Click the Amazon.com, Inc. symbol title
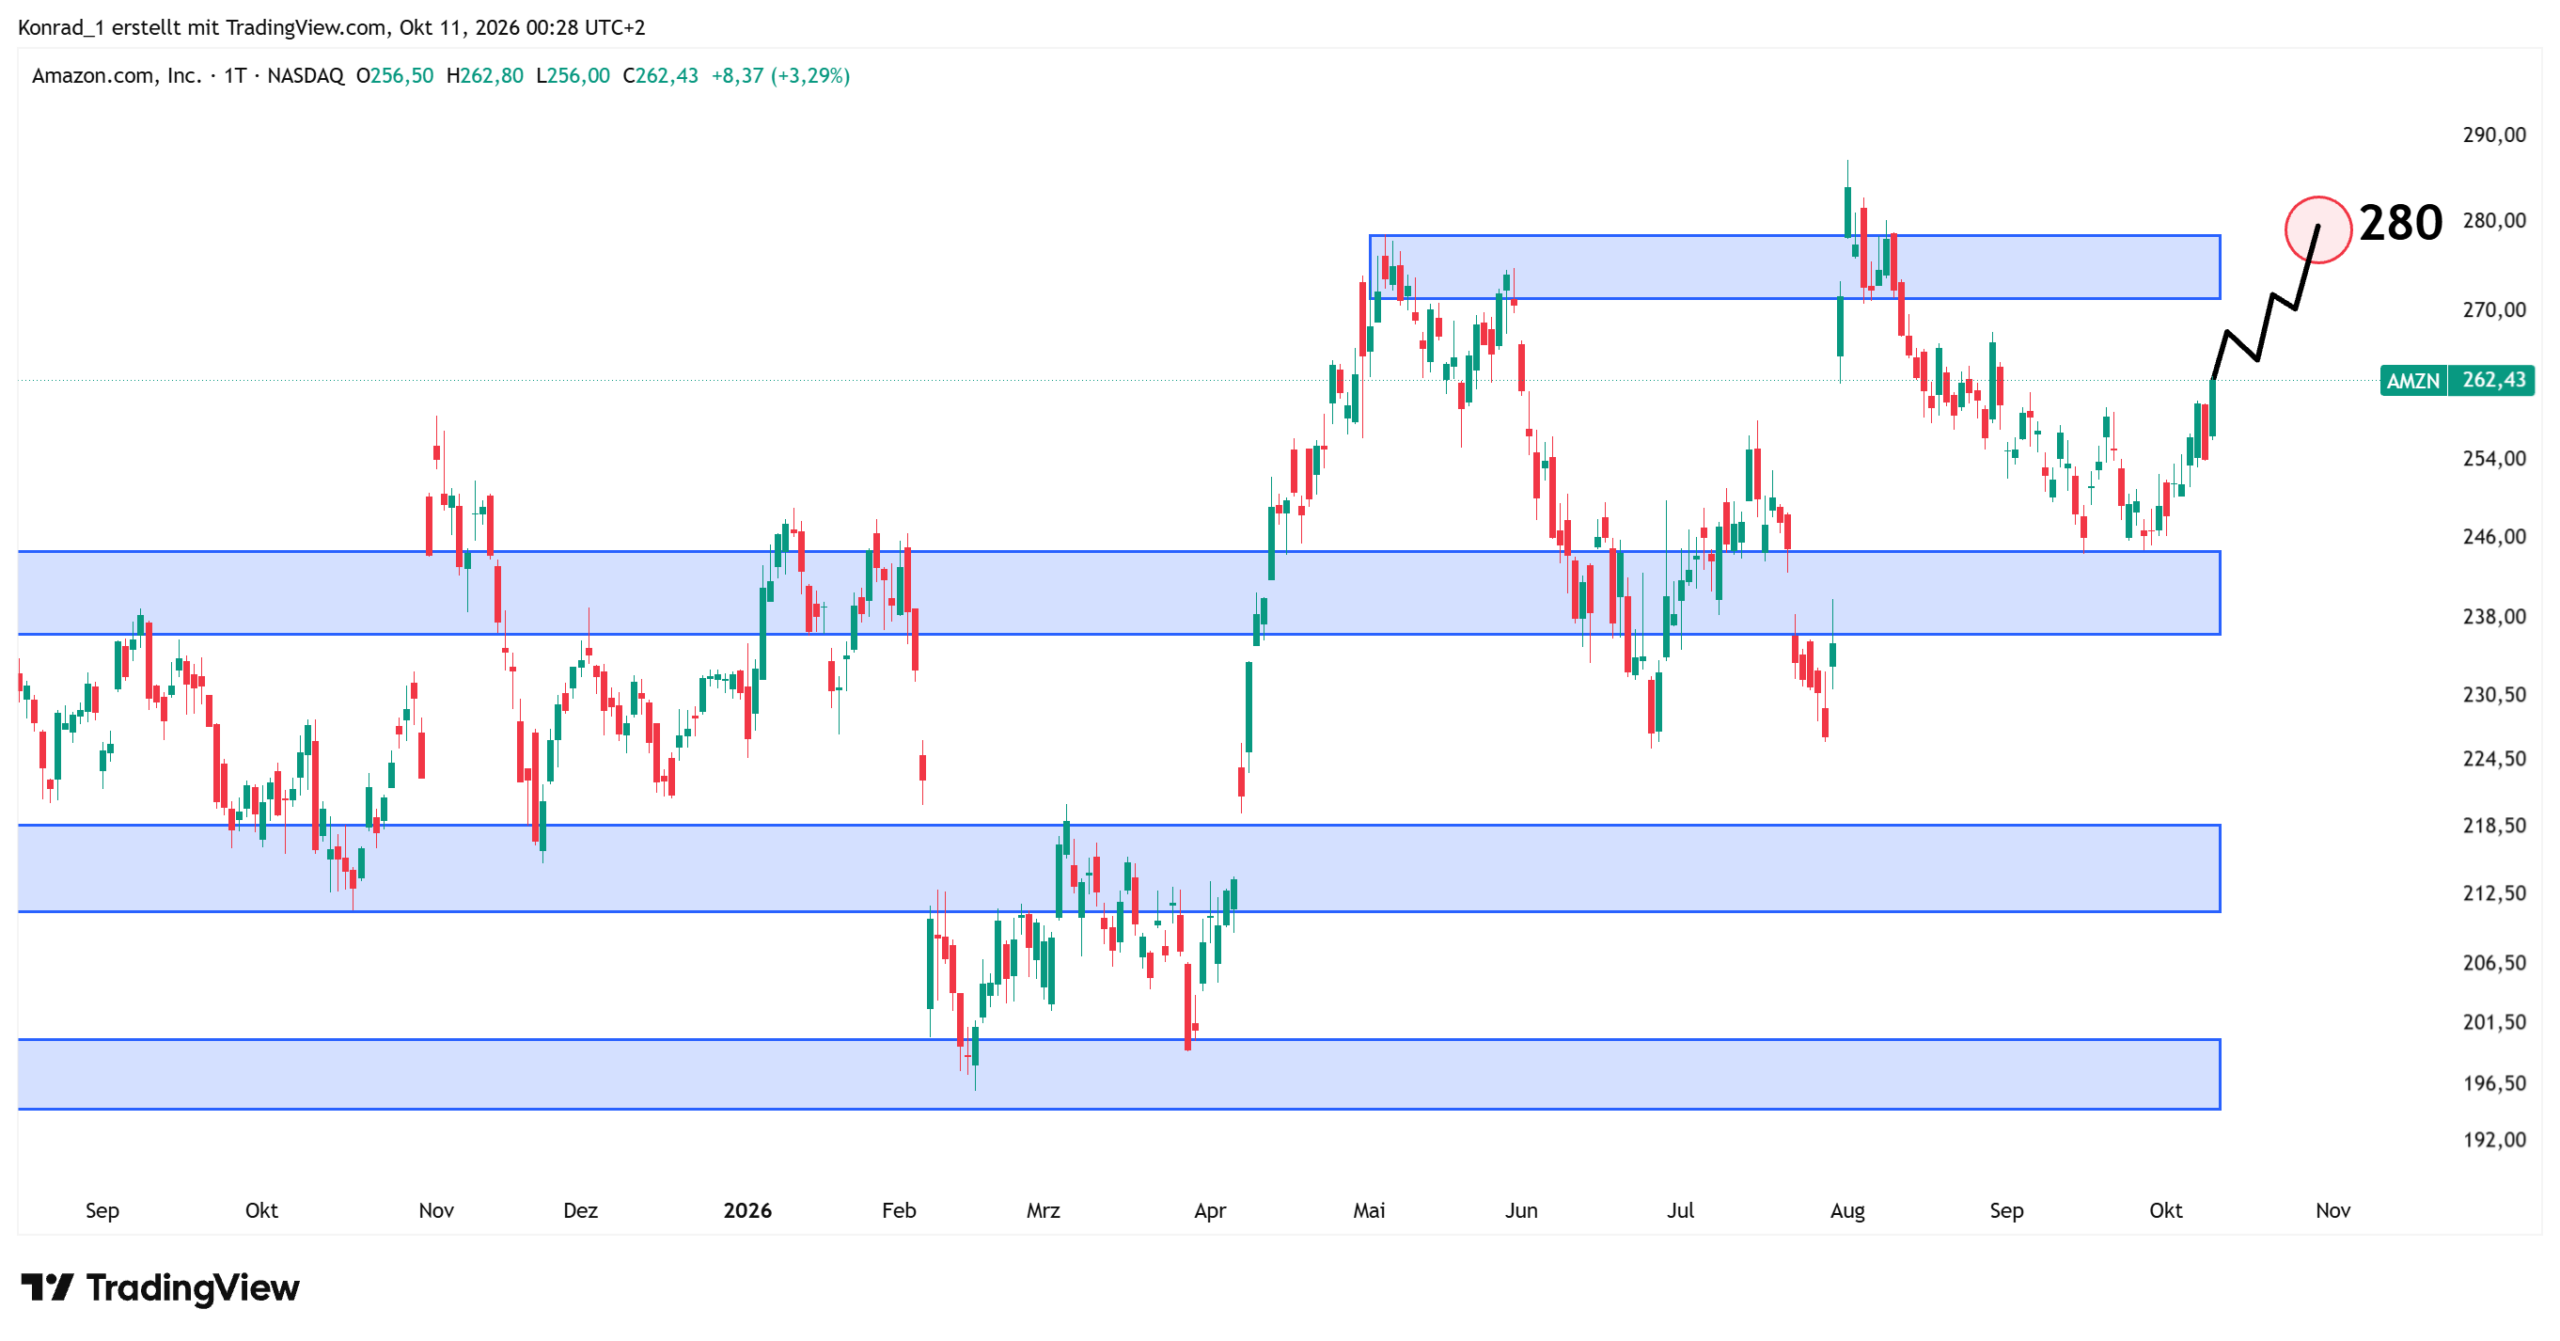Image resolution: width=2560 pixels, height=1341 pixels. click(x=116, y=76)
